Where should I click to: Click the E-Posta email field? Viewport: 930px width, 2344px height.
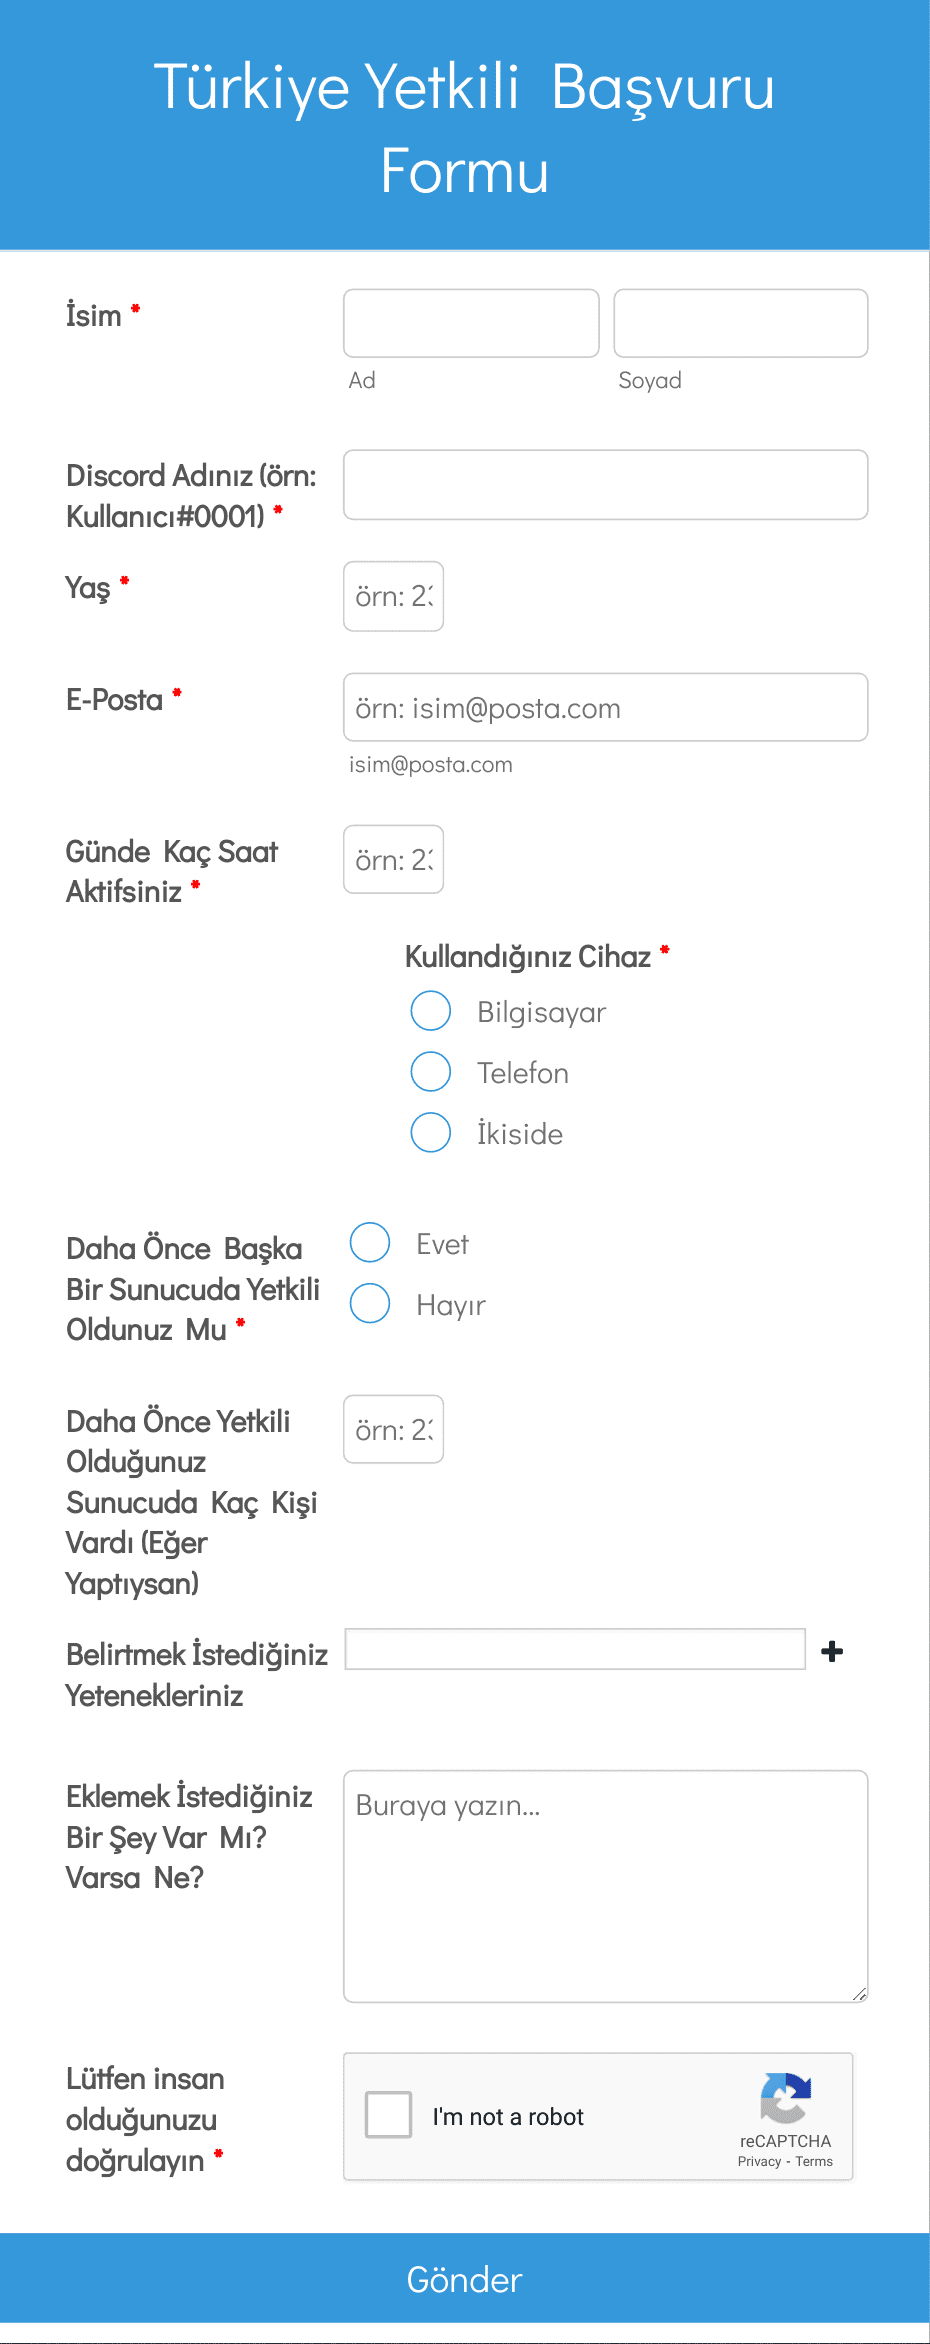click(x=605, y=707)
